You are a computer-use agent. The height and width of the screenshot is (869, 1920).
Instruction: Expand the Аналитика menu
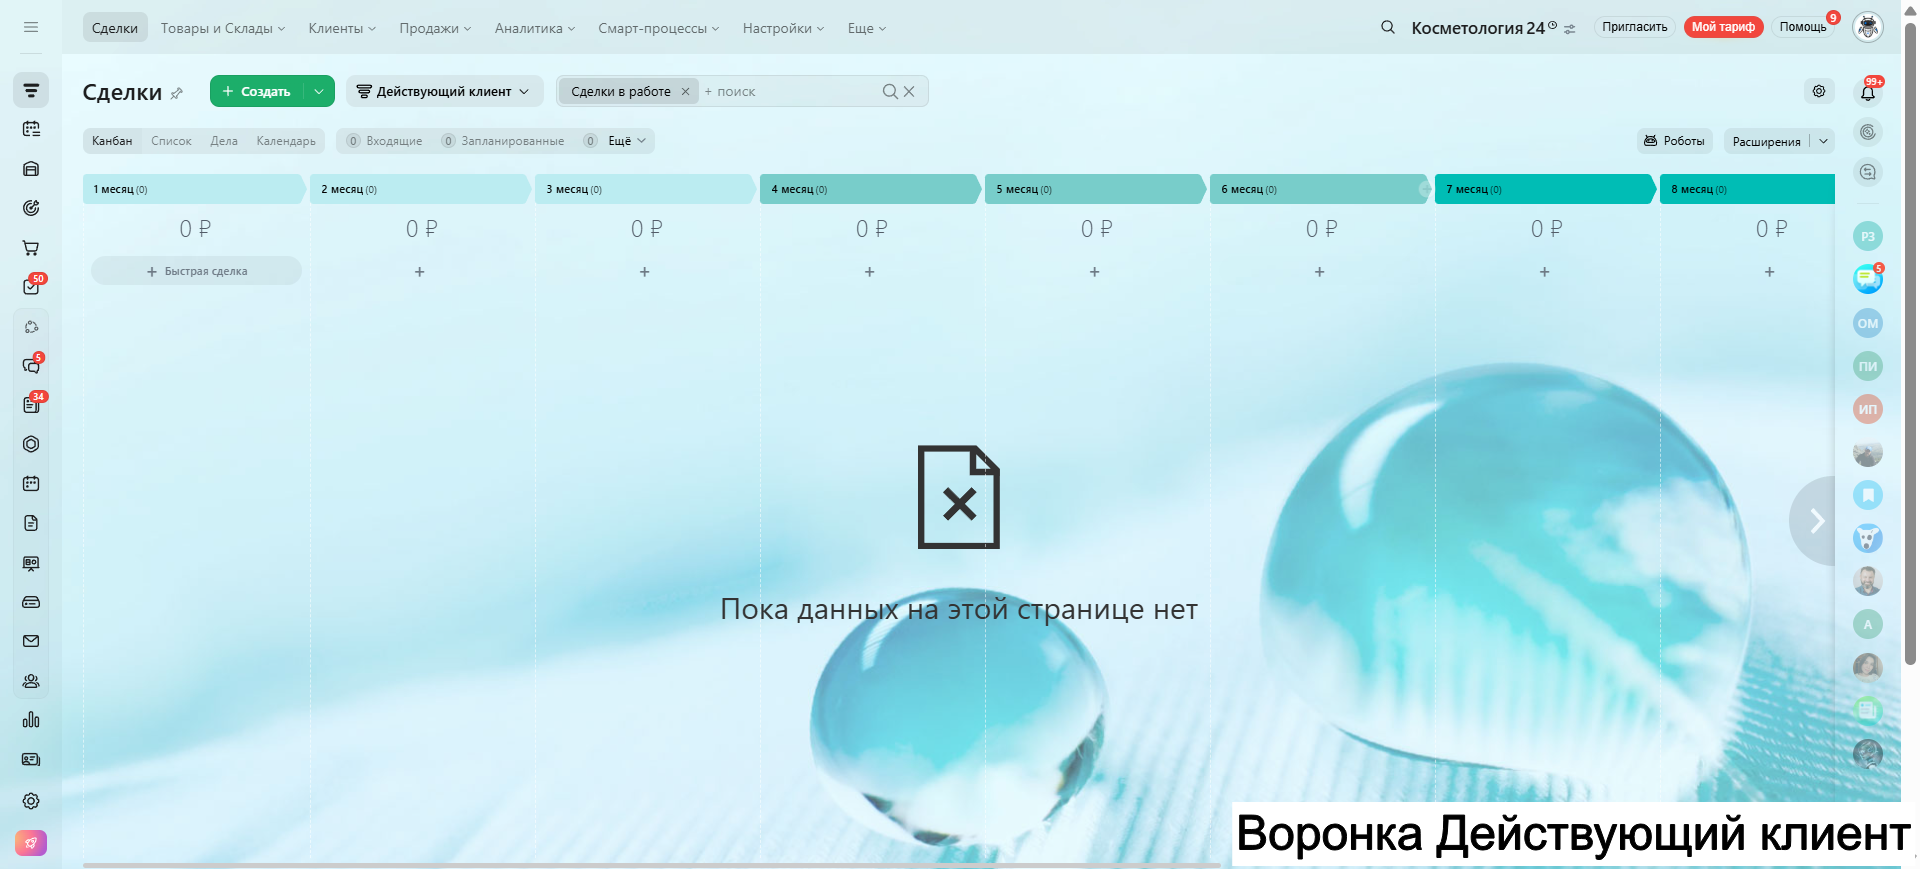[535, 28]
